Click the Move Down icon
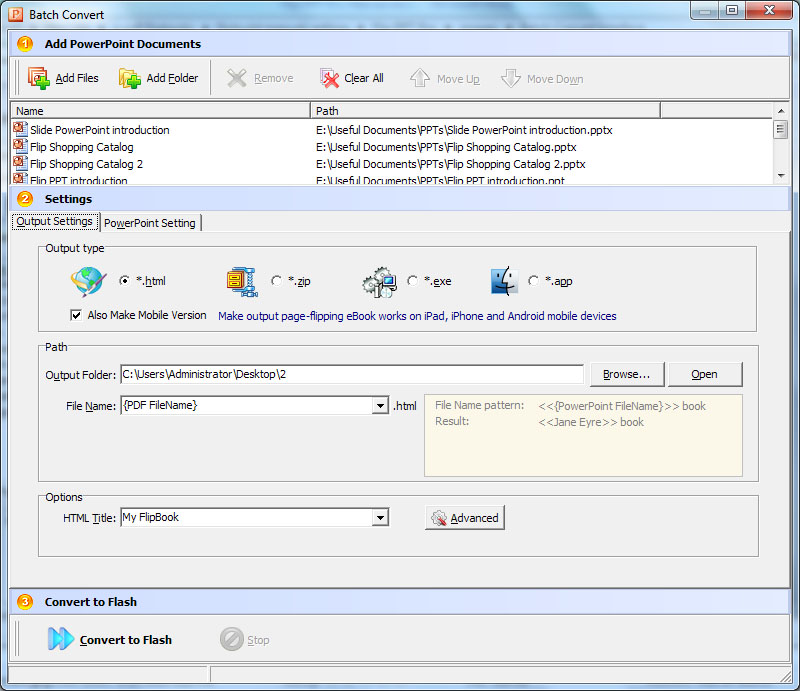The width and height of the screenshot is (800, 691). (512, 77)
